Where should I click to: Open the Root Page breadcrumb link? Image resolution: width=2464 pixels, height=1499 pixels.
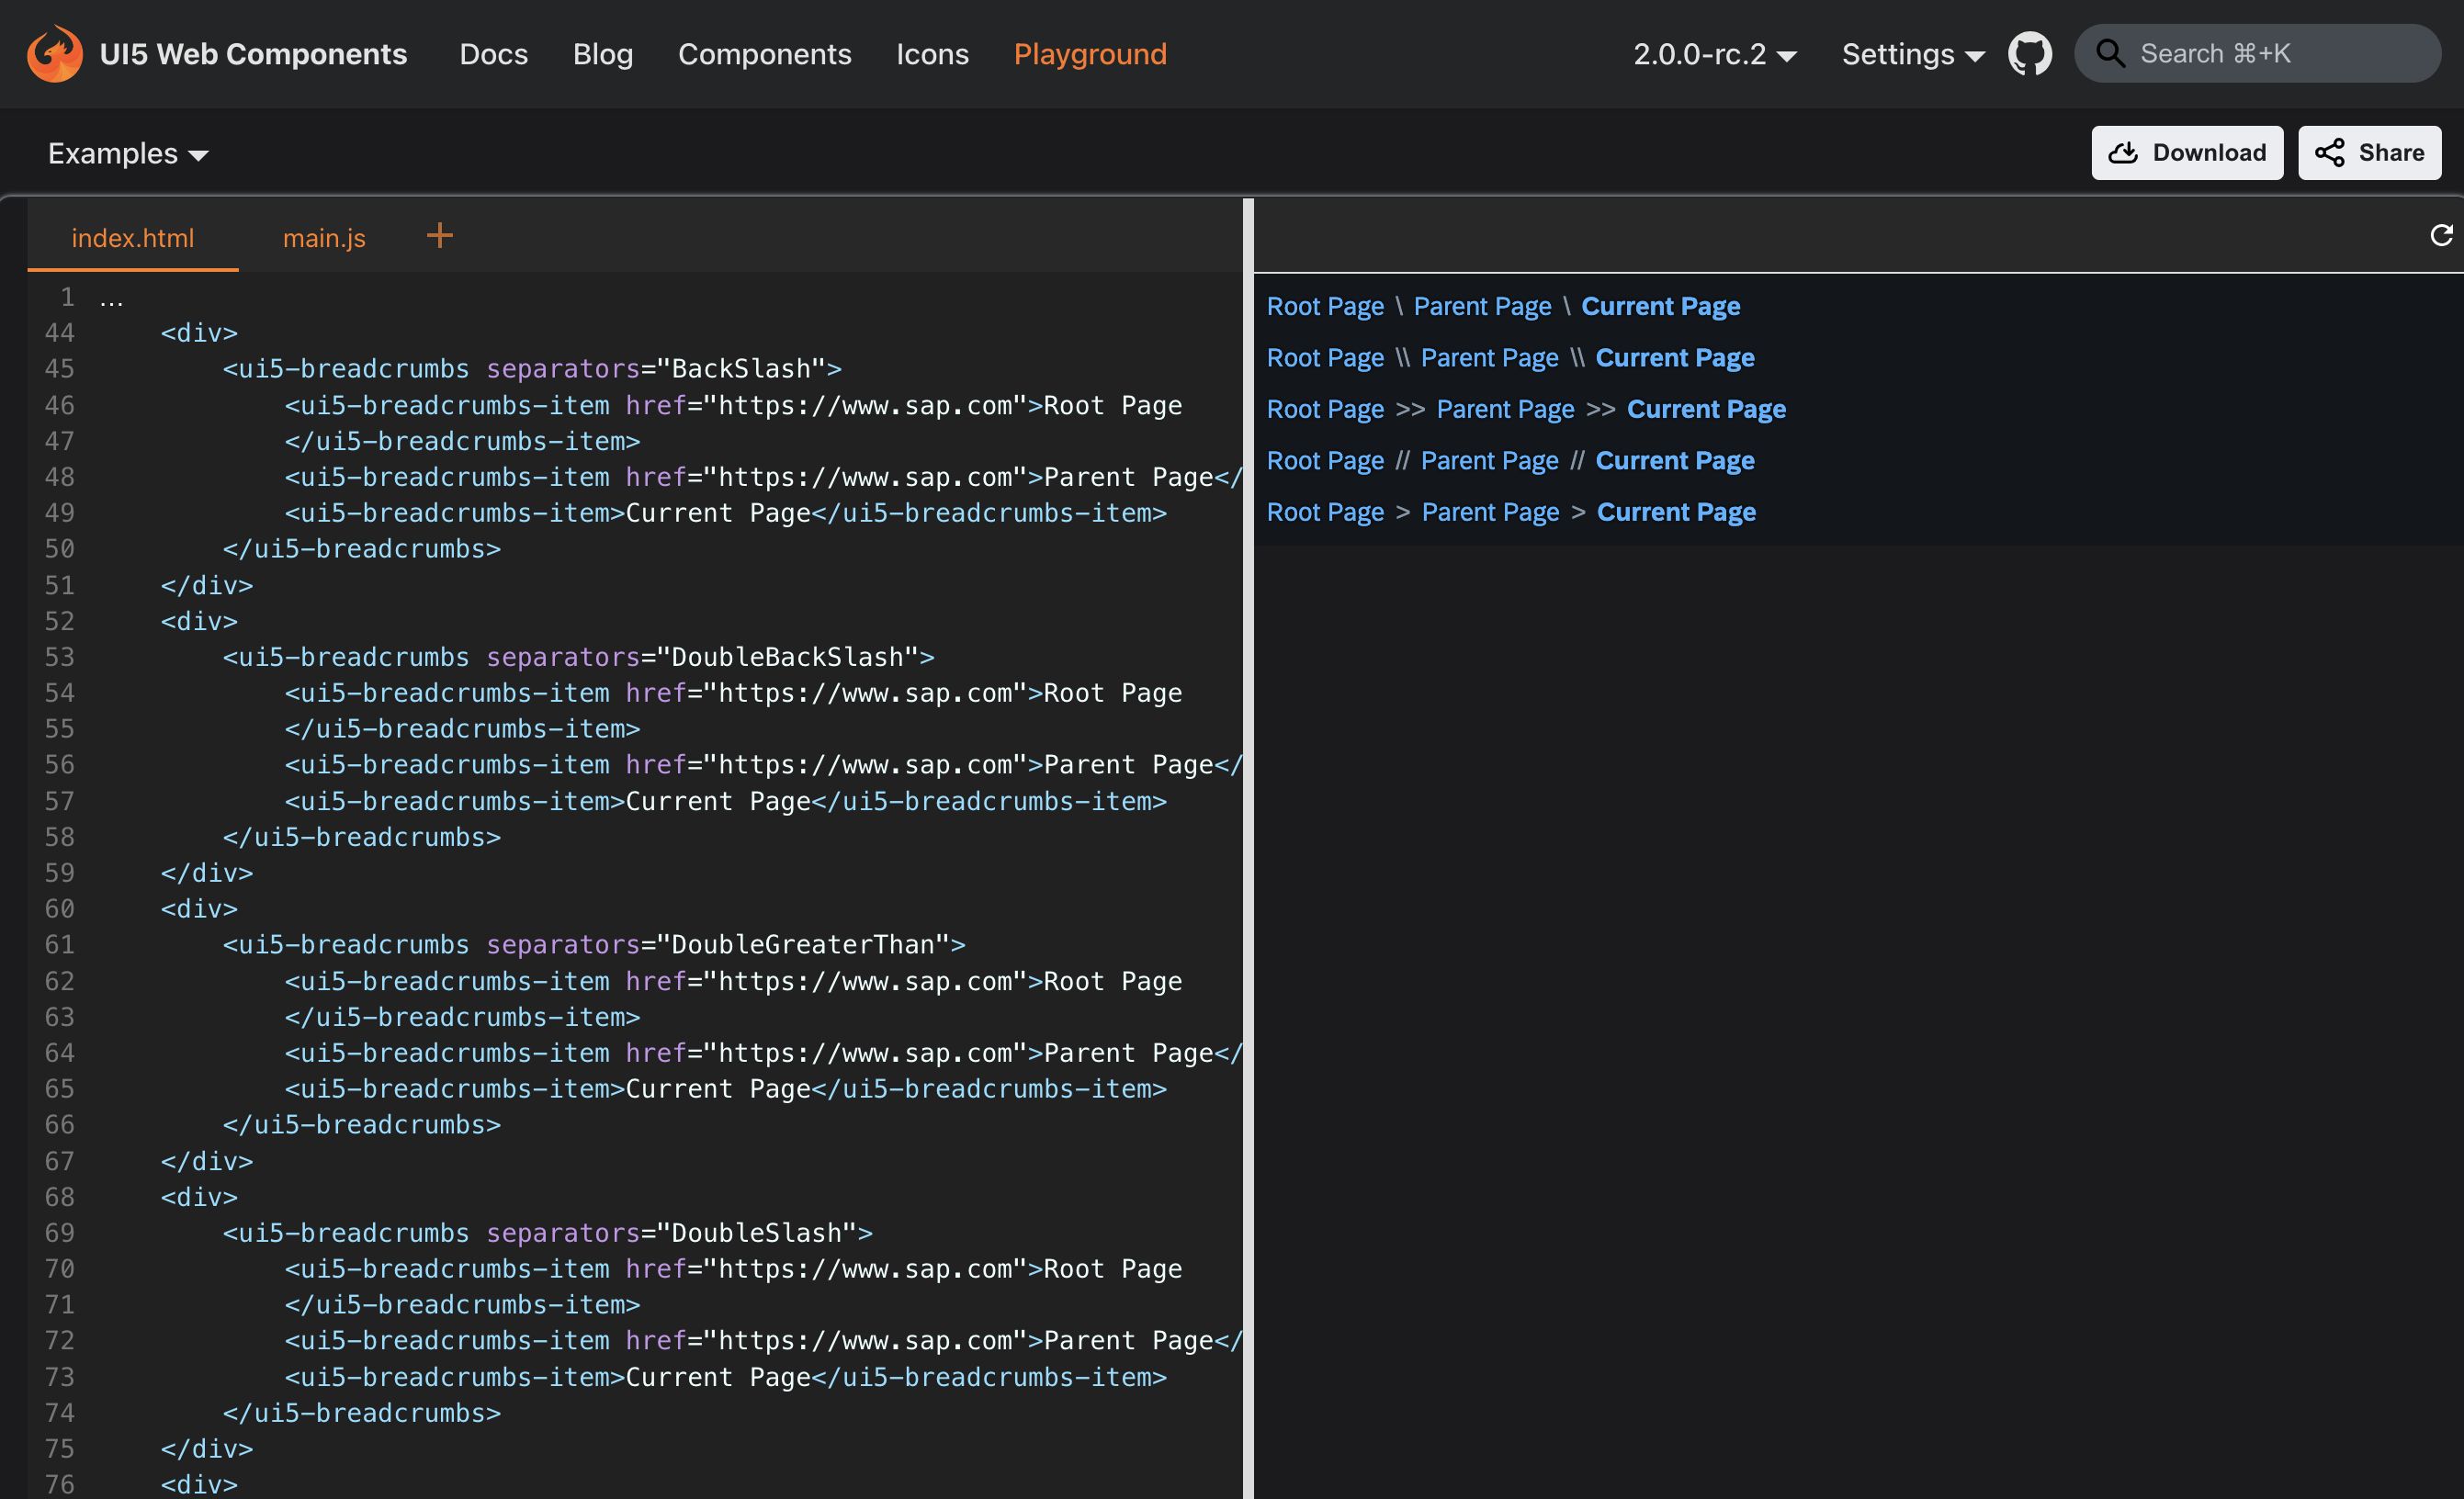pos(1325,306)
